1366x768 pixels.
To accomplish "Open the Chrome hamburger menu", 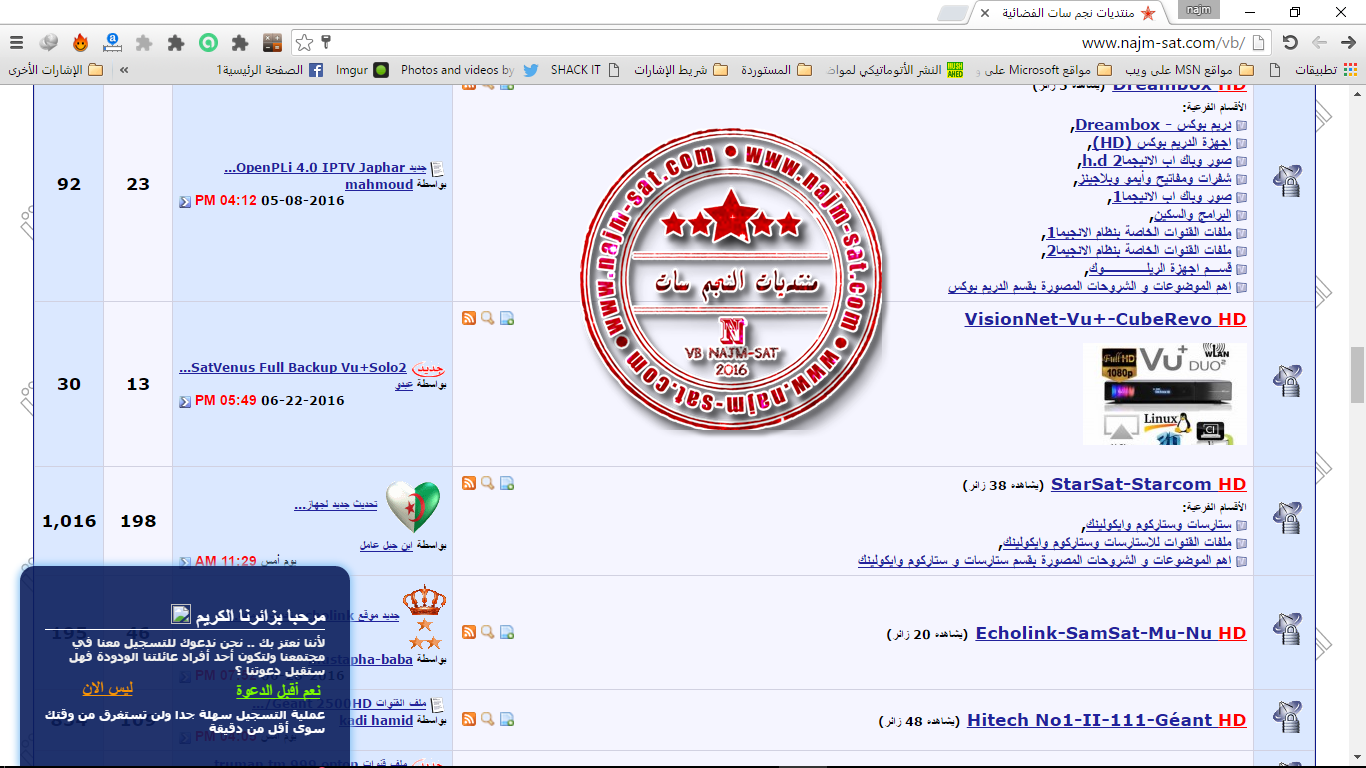I will [x=16, y=43].
